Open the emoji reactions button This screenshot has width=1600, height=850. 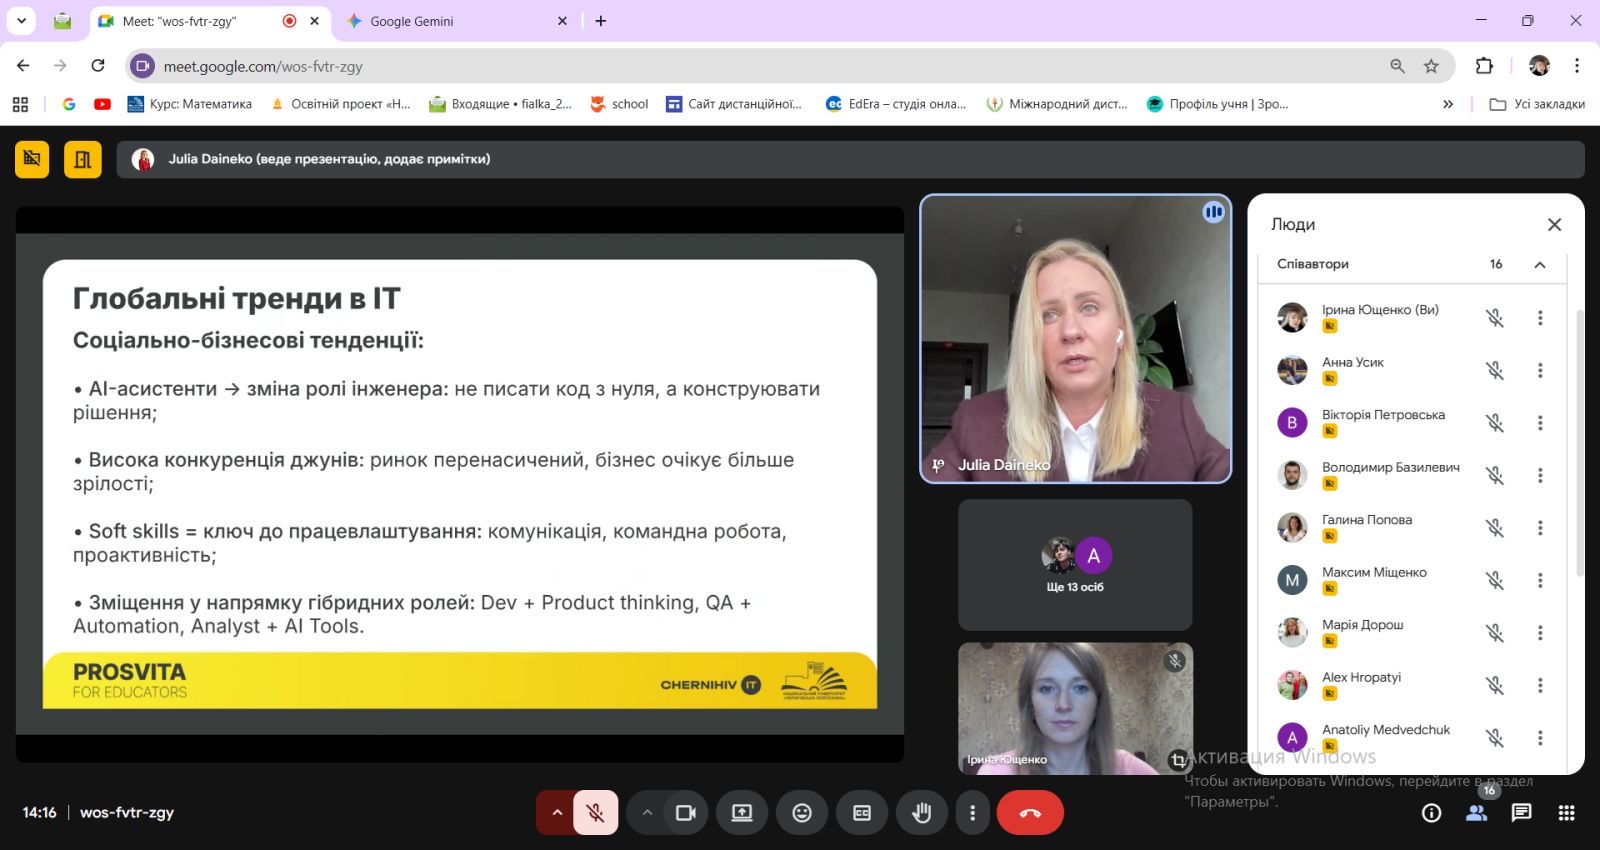(x=802, y=813)
